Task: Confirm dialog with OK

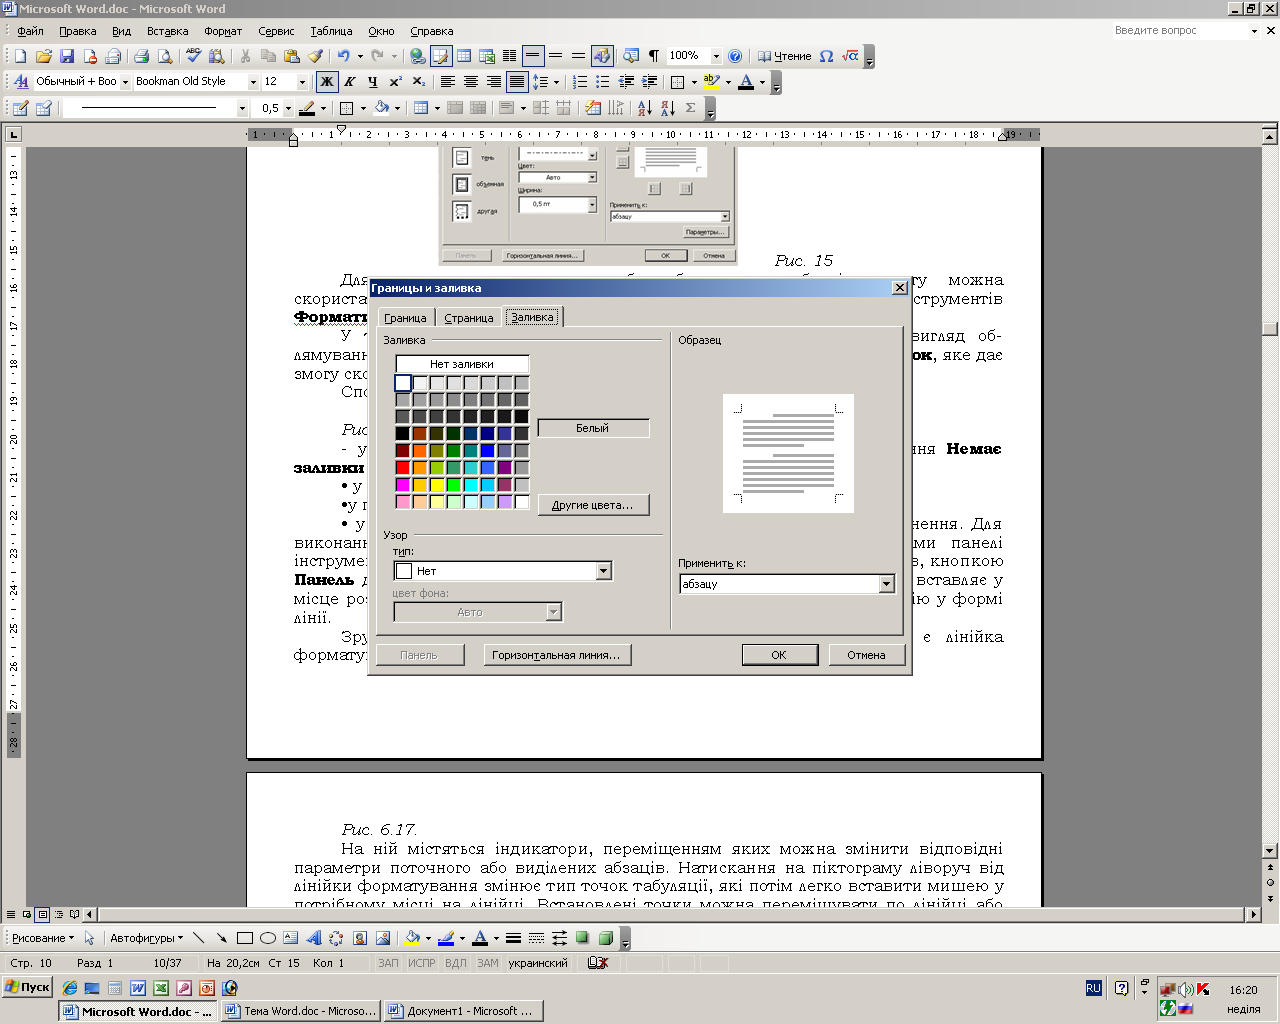Action: tap(779, 655)
